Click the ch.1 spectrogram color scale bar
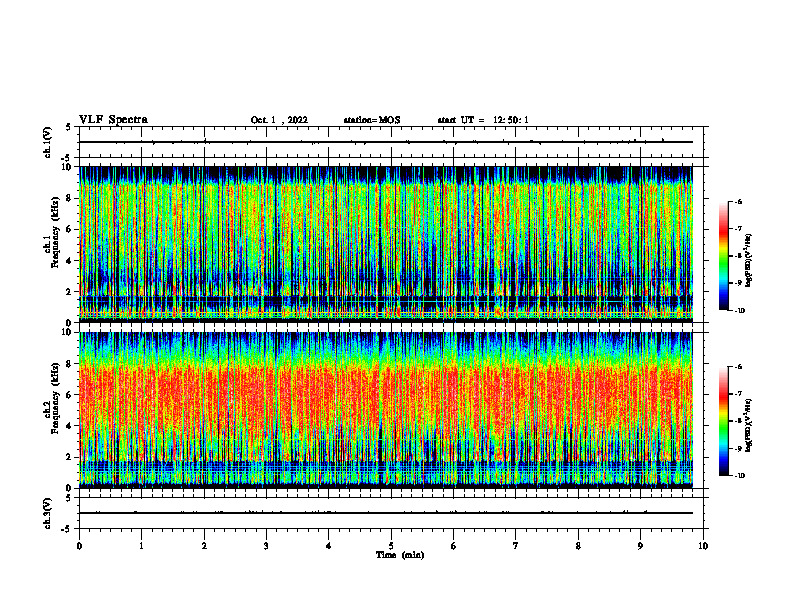The image size is (792, 612). pyautogui.click(x=723, y=256)
